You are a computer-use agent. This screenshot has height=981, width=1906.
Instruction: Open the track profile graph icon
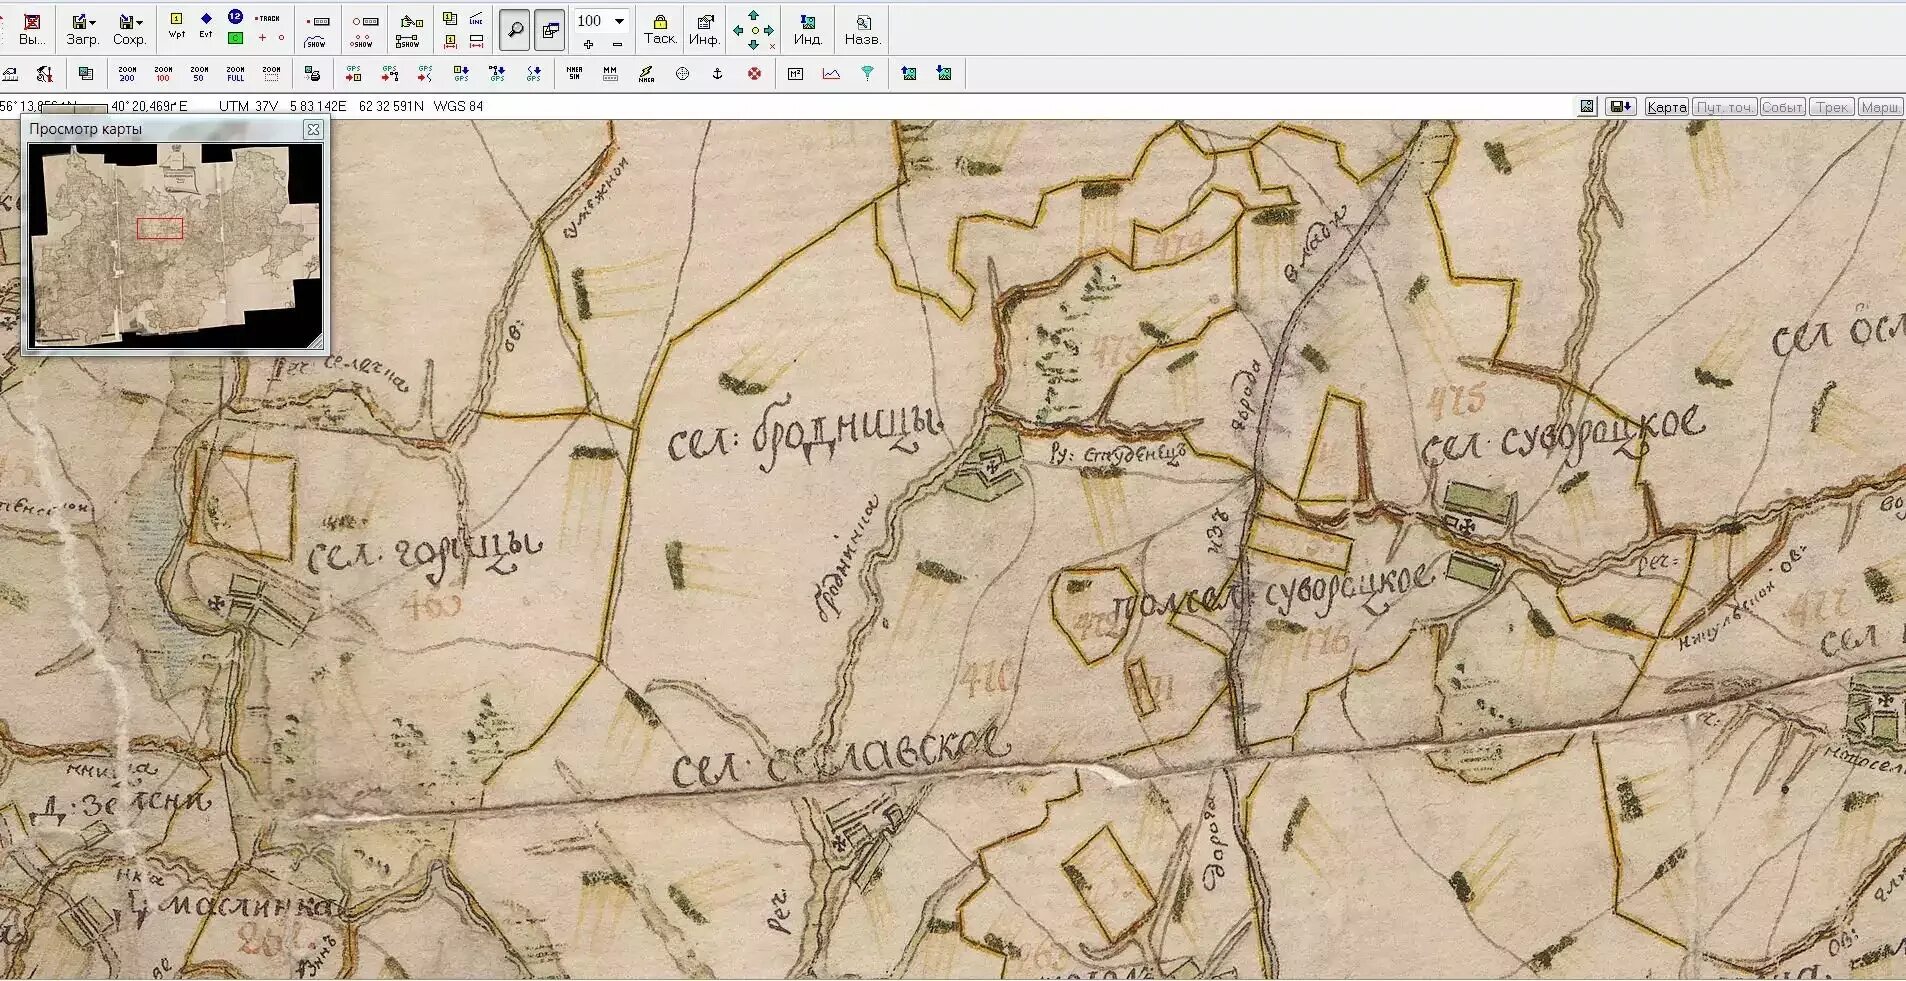coord(831,74)
